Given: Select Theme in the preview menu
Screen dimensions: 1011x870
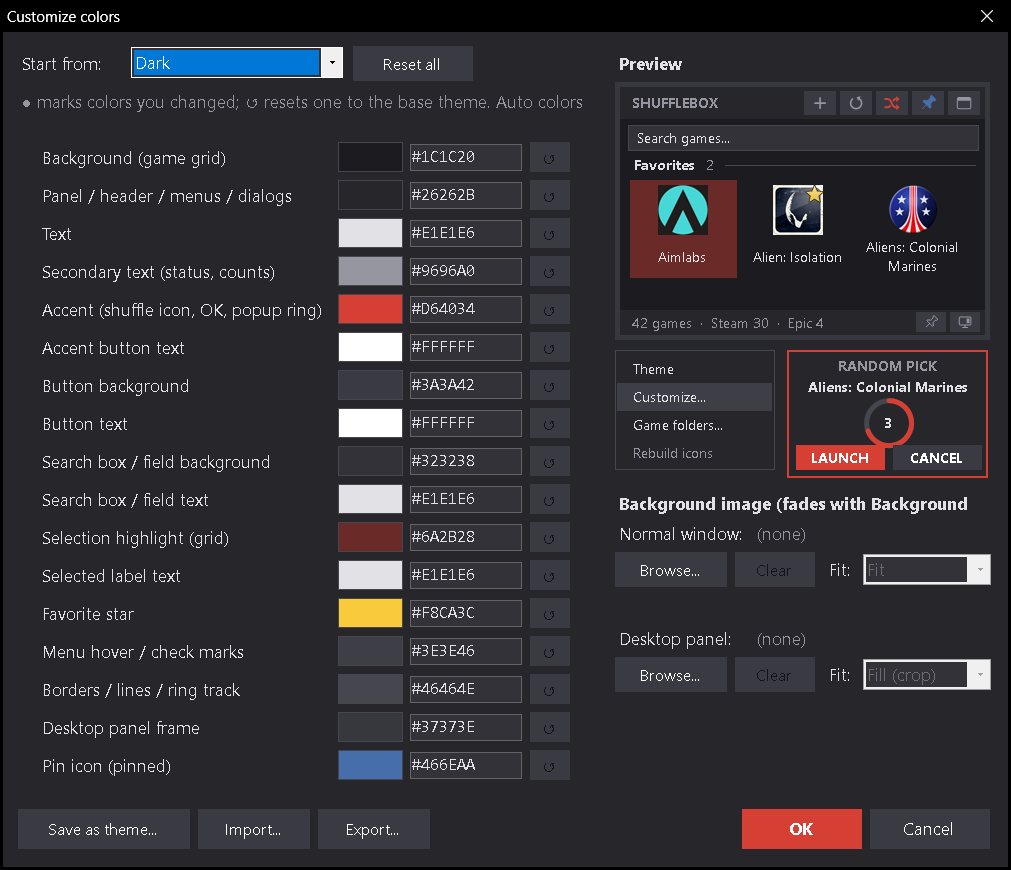Looking at the screenshot, I should [694, 370].
